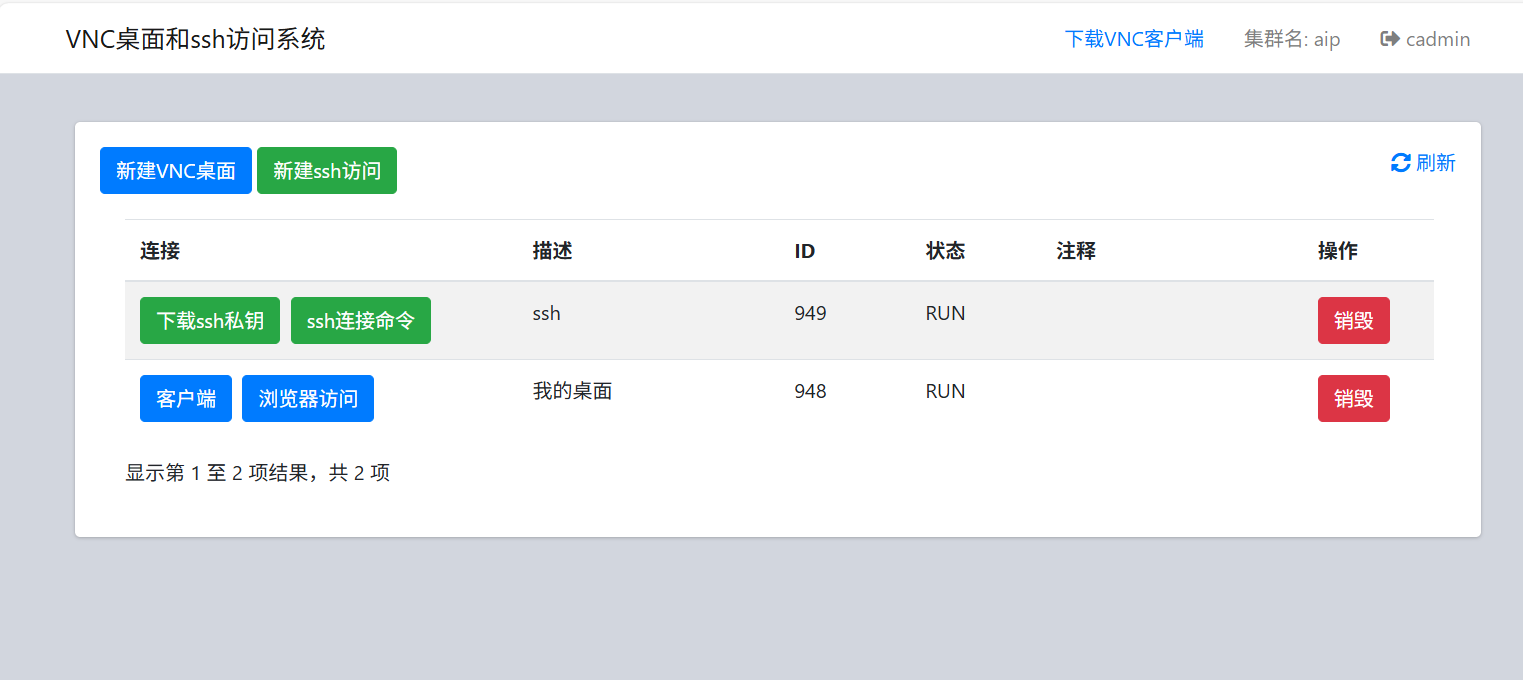Destroy the 我的桌面 session with ID 948

(x=1353, y=399)
